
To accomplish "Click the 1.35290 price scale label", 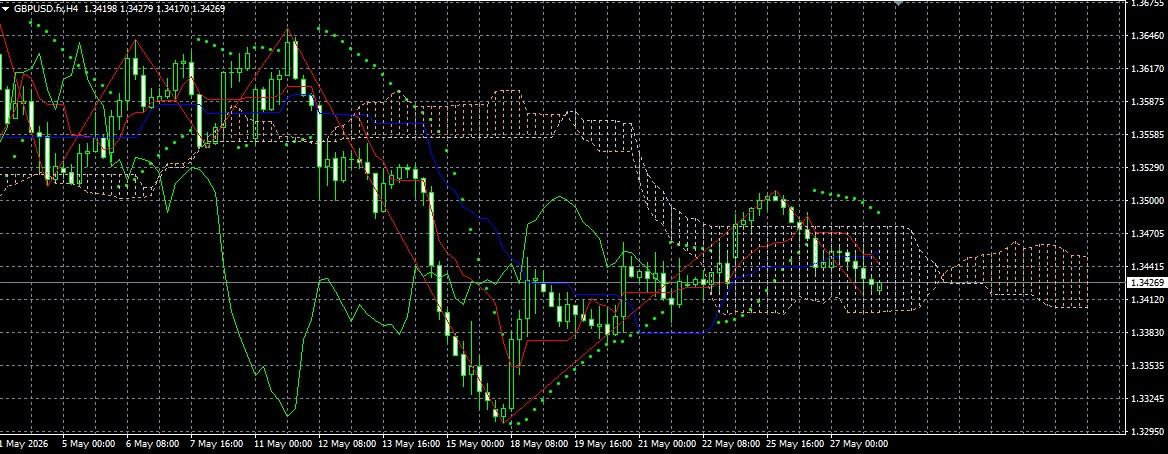I will [1147, 168].
